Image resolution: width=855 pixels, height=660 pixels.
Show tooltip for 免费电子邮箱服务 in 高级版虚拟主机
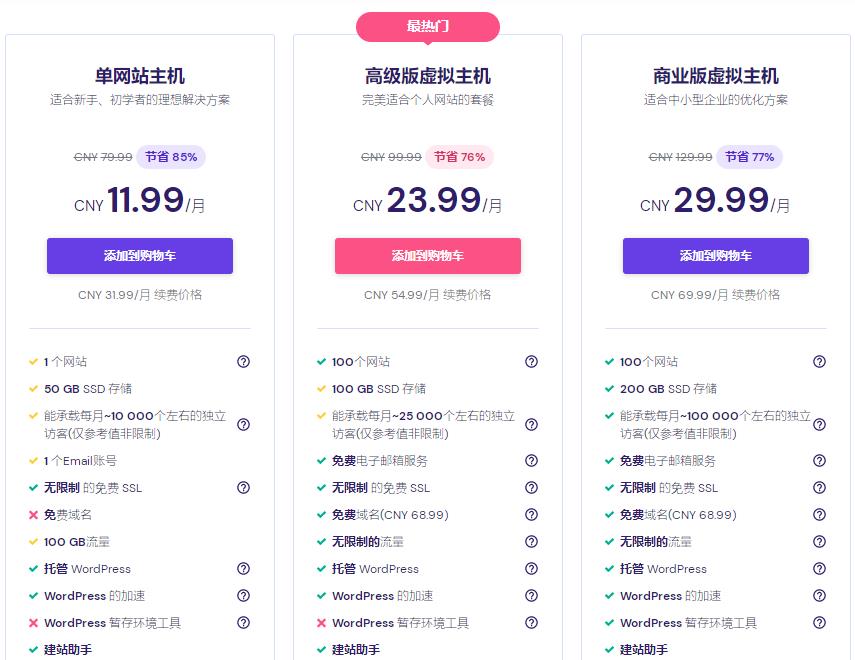[x=531, y=461]
